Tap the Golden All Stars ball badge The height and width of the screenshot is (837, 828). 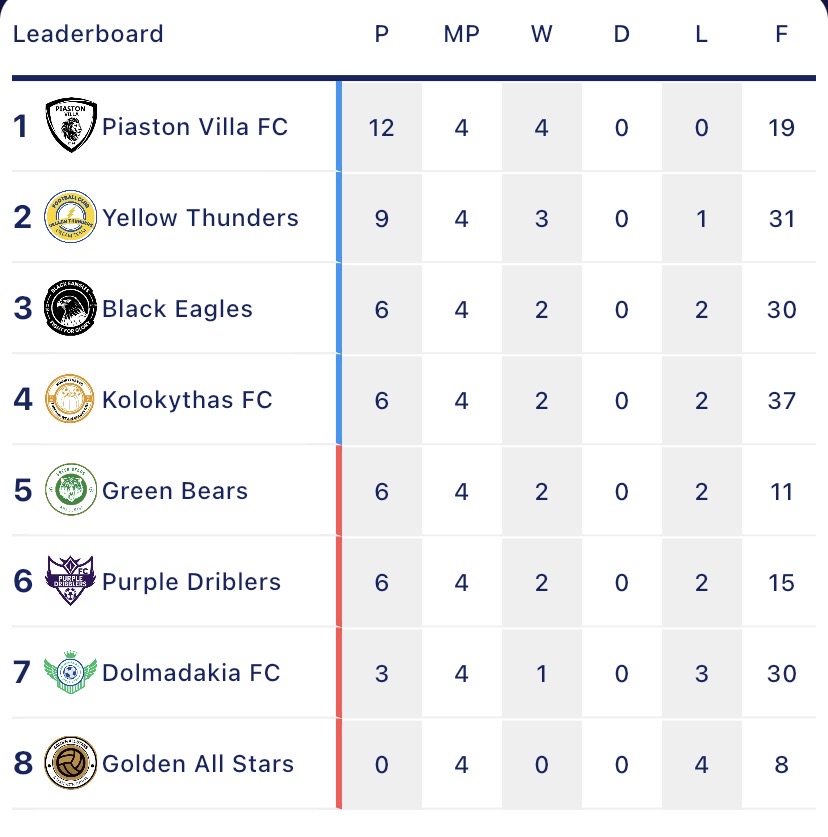pos(70,763)
